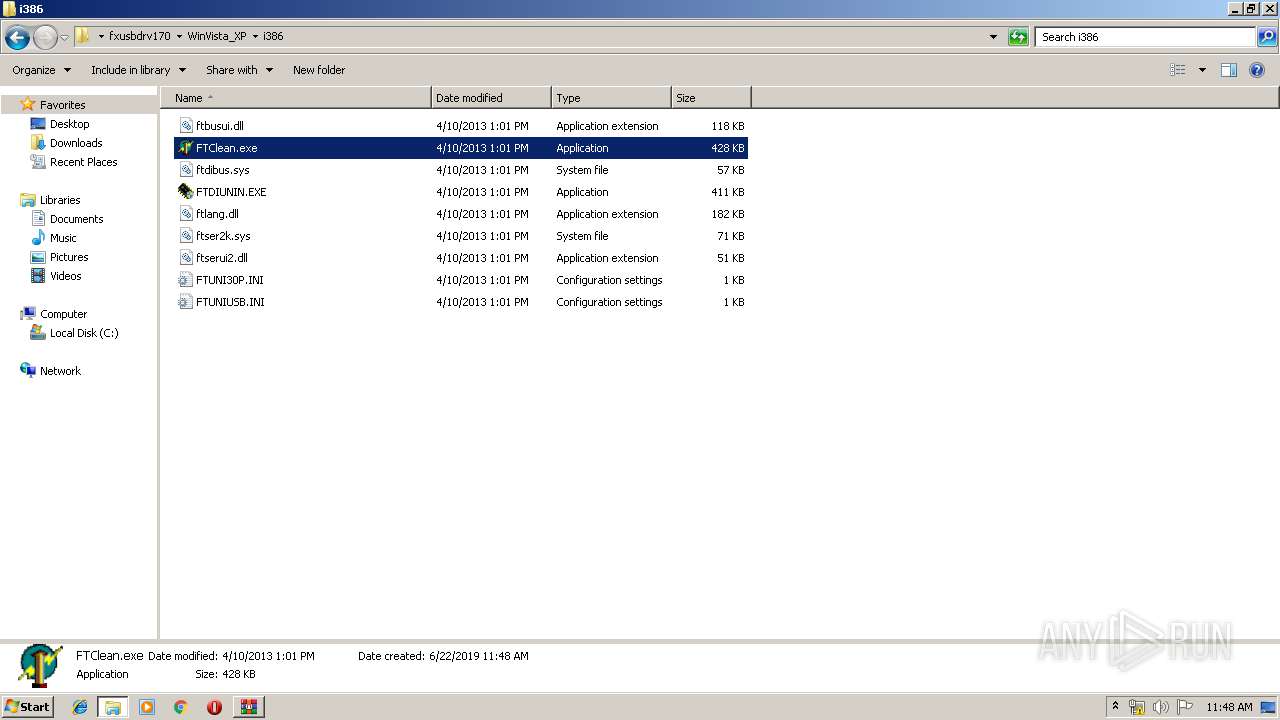The height and width of the screenshot is (720, 1280).
Task: Open the Videos library
Action: coord(65,276)
